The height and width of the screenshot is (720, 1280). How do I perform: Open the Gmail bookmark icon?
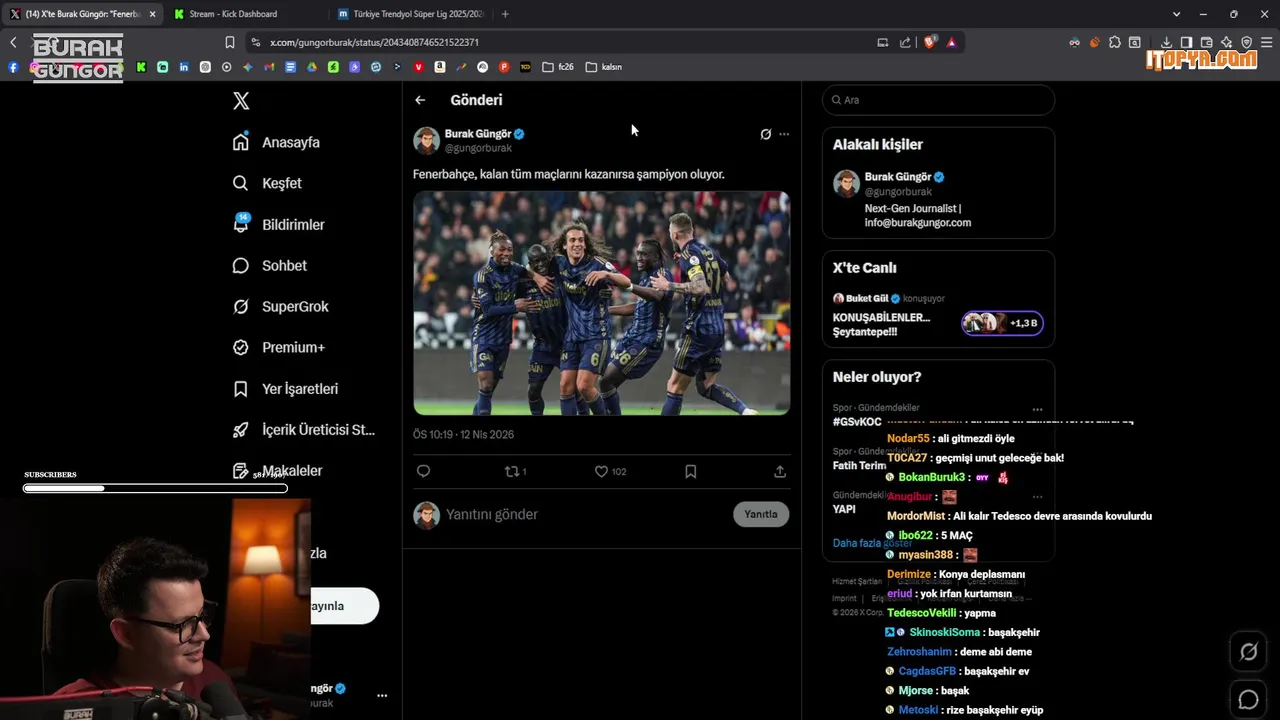click(269, 67)
